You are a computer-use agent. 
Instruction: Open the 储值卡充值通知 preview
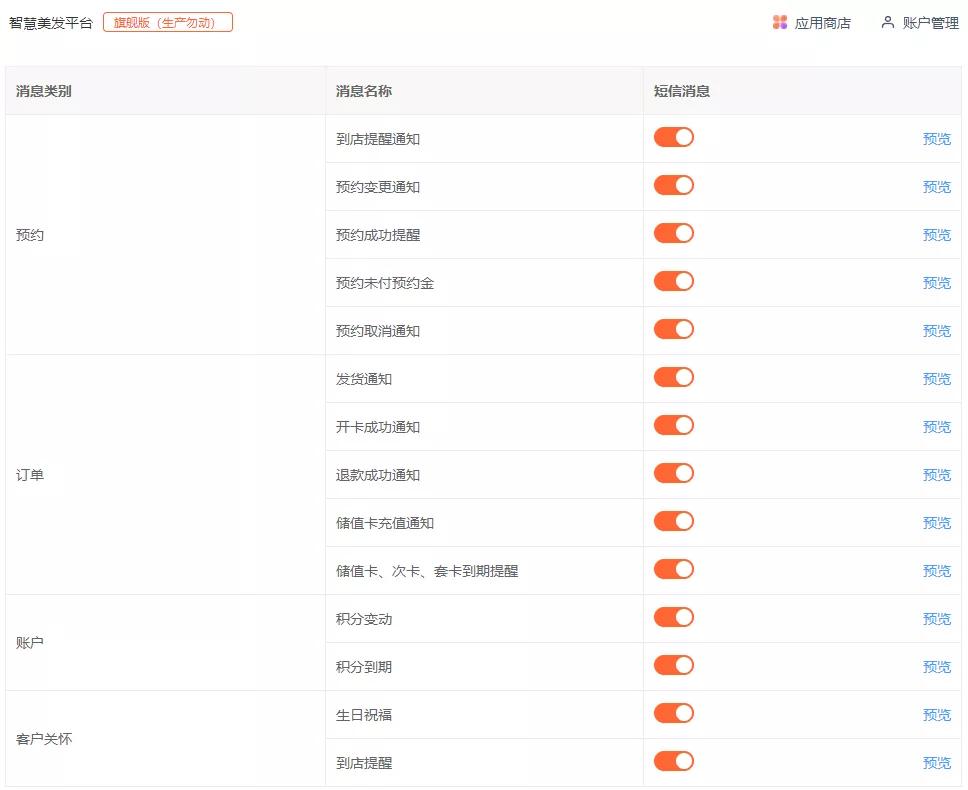pos(936,523)
